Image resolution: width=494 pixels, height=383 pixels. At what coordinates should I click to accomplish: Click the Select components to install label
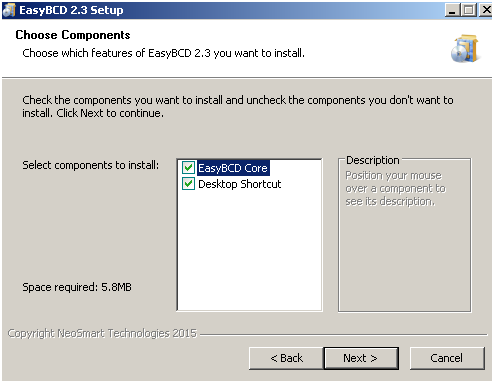pos(91,165)
